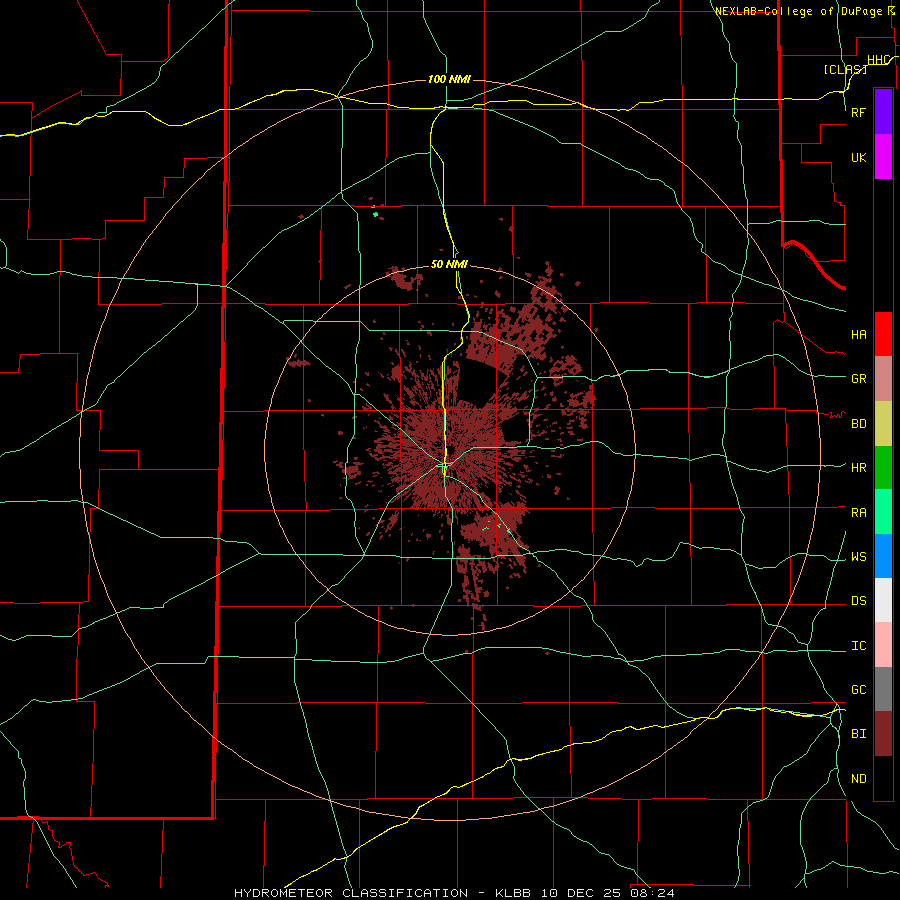Click the DS white color swatch
The width and height of the screenshot is (900, 900).
[x=883, y=600]
